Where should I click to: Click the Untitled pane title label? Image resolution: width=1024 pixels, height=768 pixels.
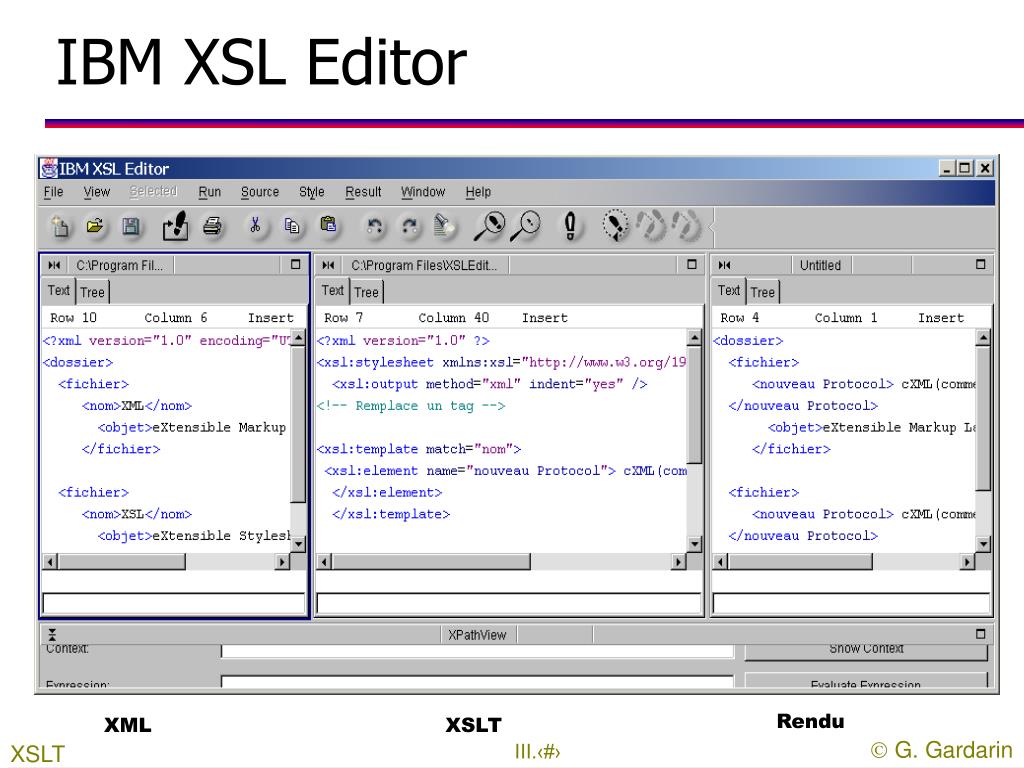[820, 265]
